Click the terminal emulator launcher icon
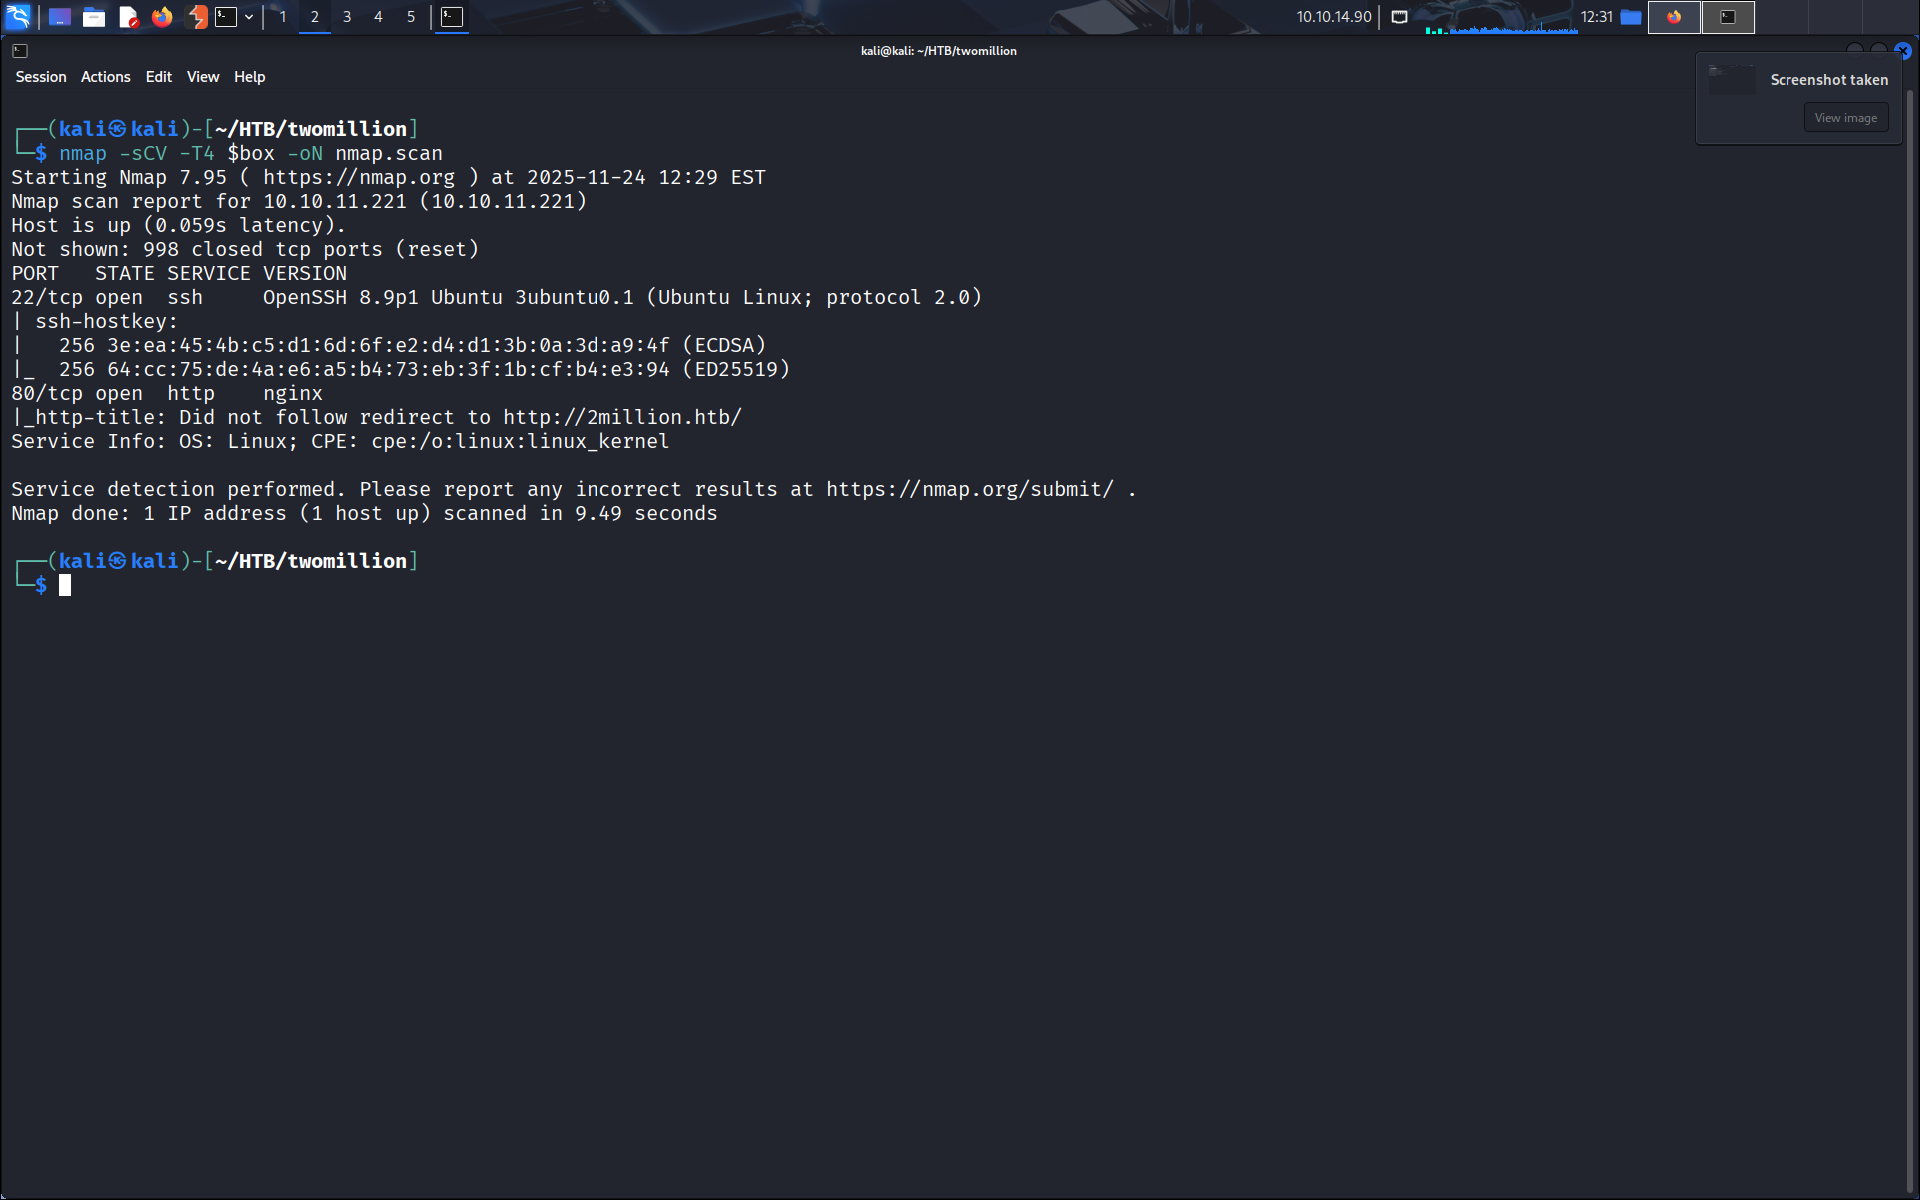This screenshot has width=1920, height=1200. pos(227,16)
